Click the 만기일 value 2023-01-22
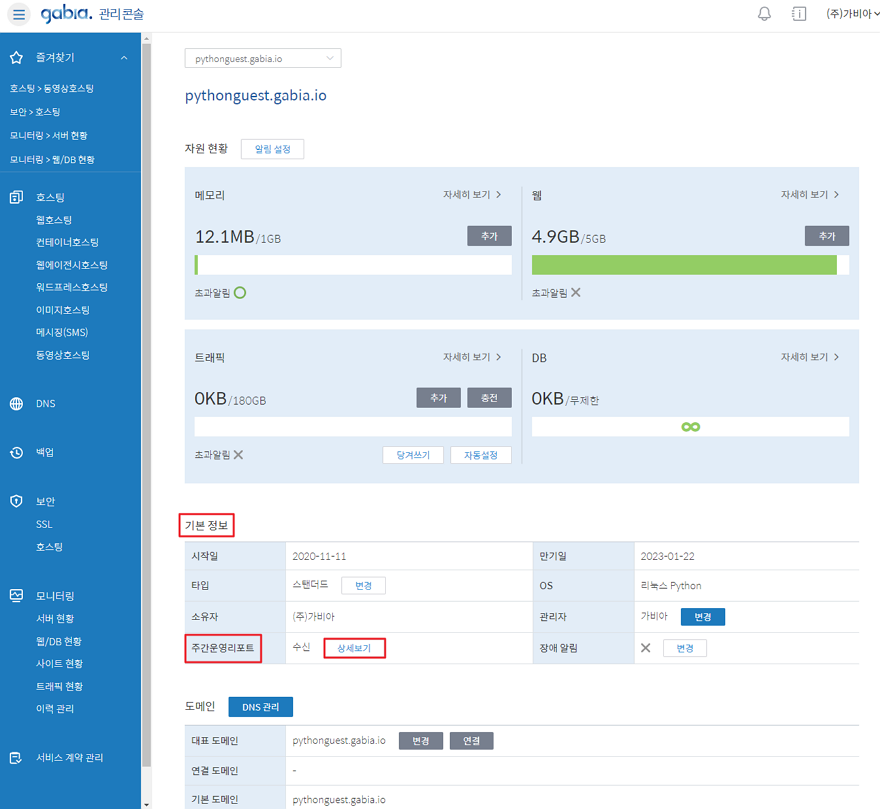Screen dimensions: 880x809 point(667,556)
